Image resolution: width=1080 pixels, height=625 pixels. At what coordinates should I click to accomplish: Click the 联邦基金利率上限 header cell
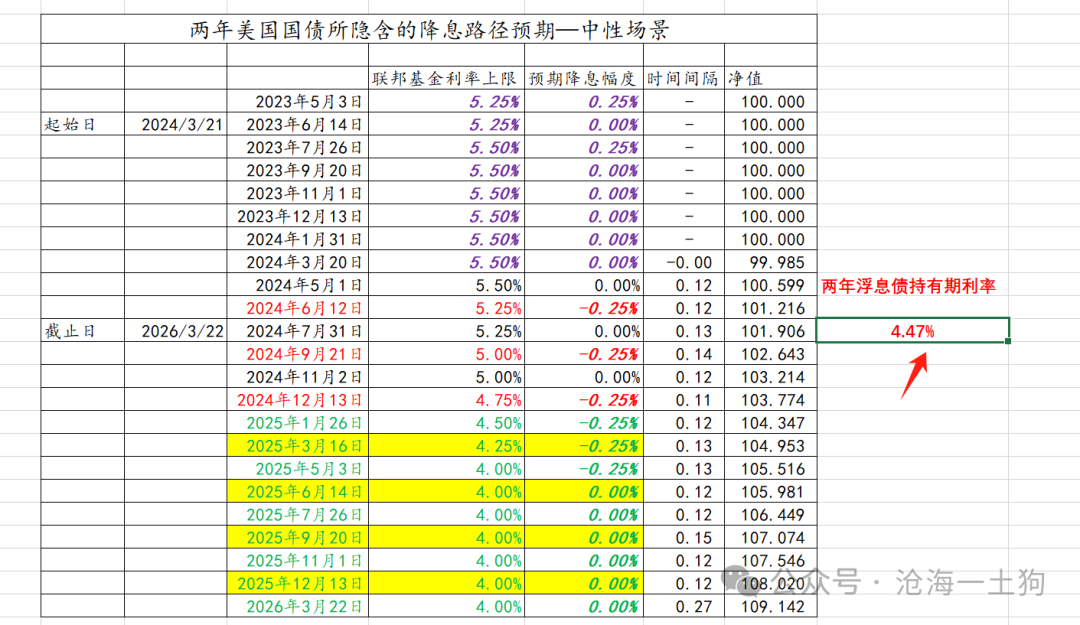click(446, 78)
